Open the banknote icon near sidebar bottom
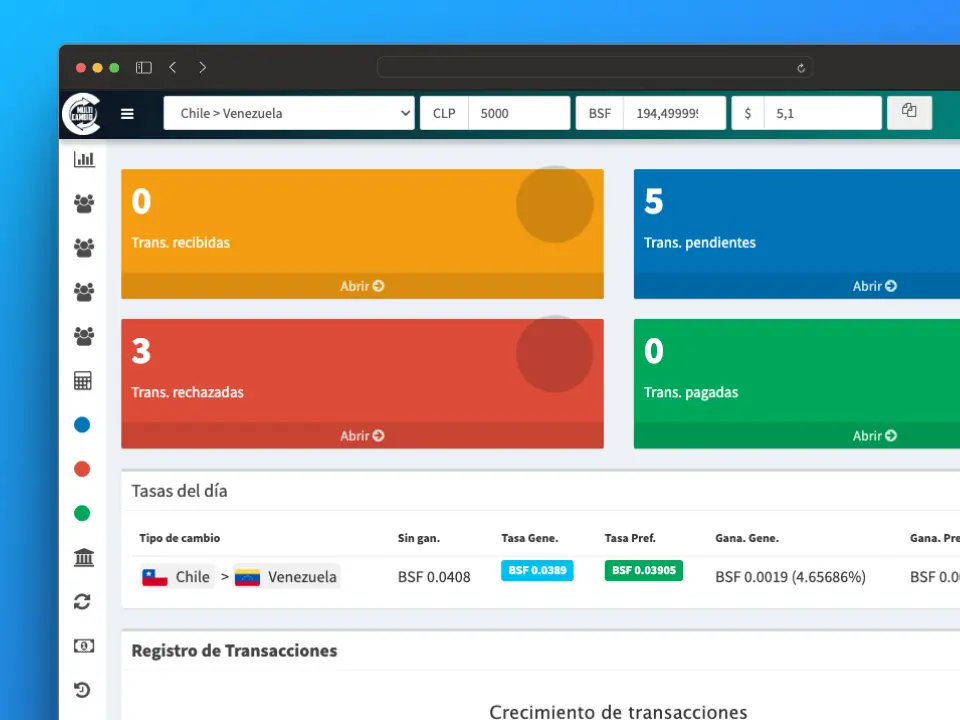The width and height of the screenshot is (960, 720). 83,645
